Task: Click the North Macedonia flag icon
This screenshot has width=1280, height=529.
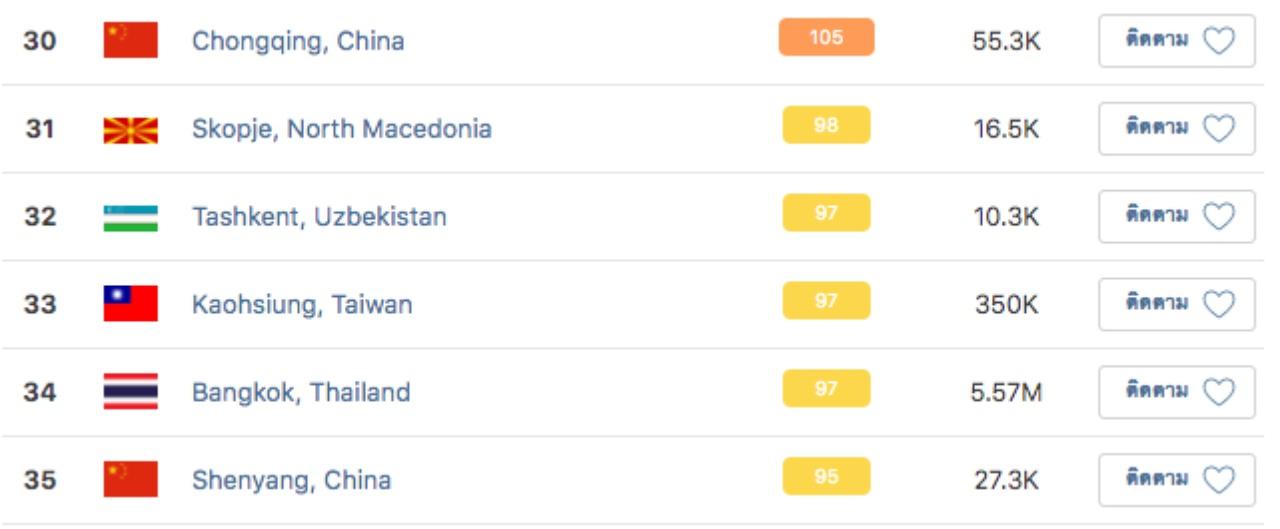Action: [130, 129]
